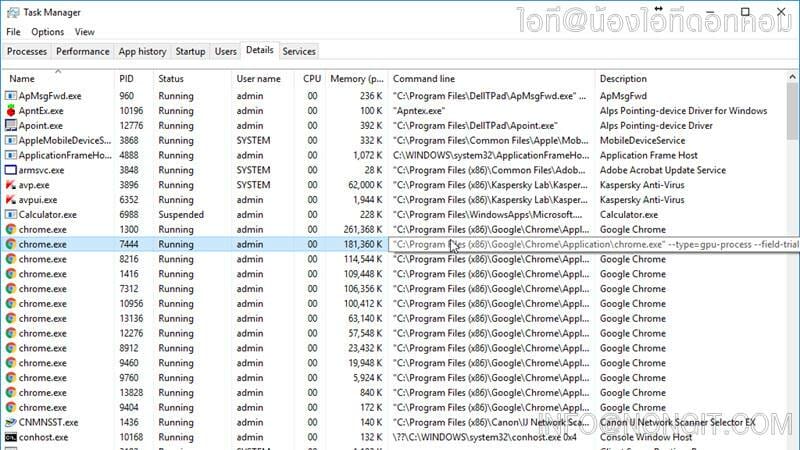Click the Canon IJ Network Scanner Selector description
The height and width of the screenshot is (450, 800).
coord(678,422)
